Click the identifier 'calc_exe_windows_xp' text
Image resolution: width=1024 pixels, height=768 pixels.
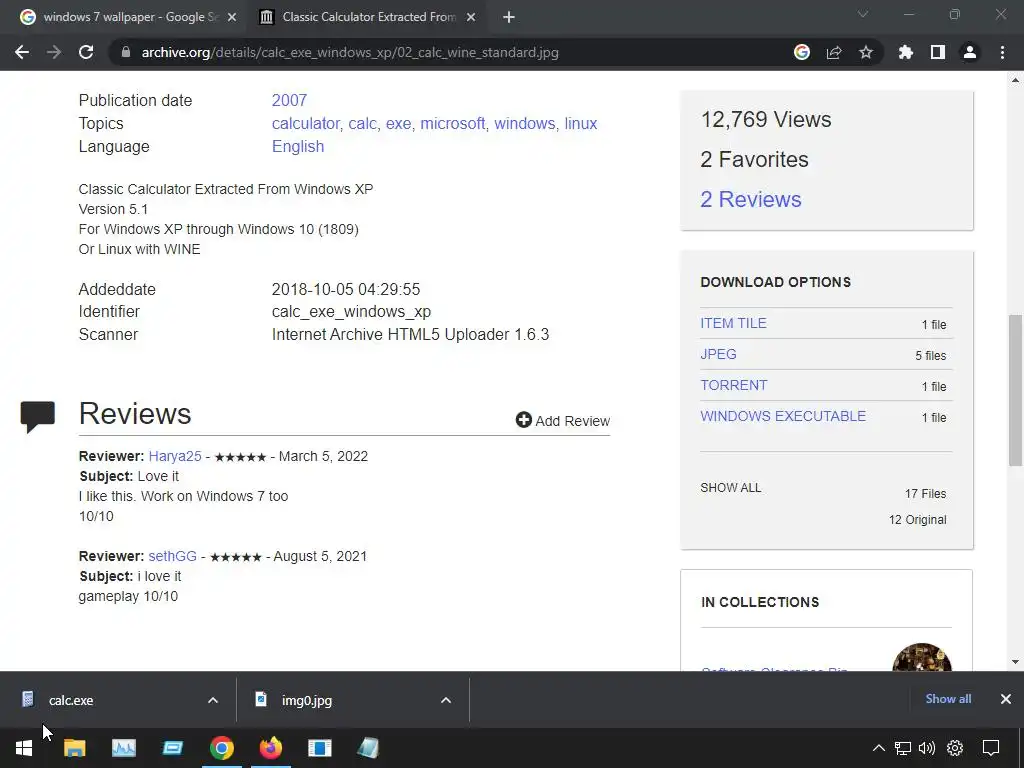click(x=351, y=312)
